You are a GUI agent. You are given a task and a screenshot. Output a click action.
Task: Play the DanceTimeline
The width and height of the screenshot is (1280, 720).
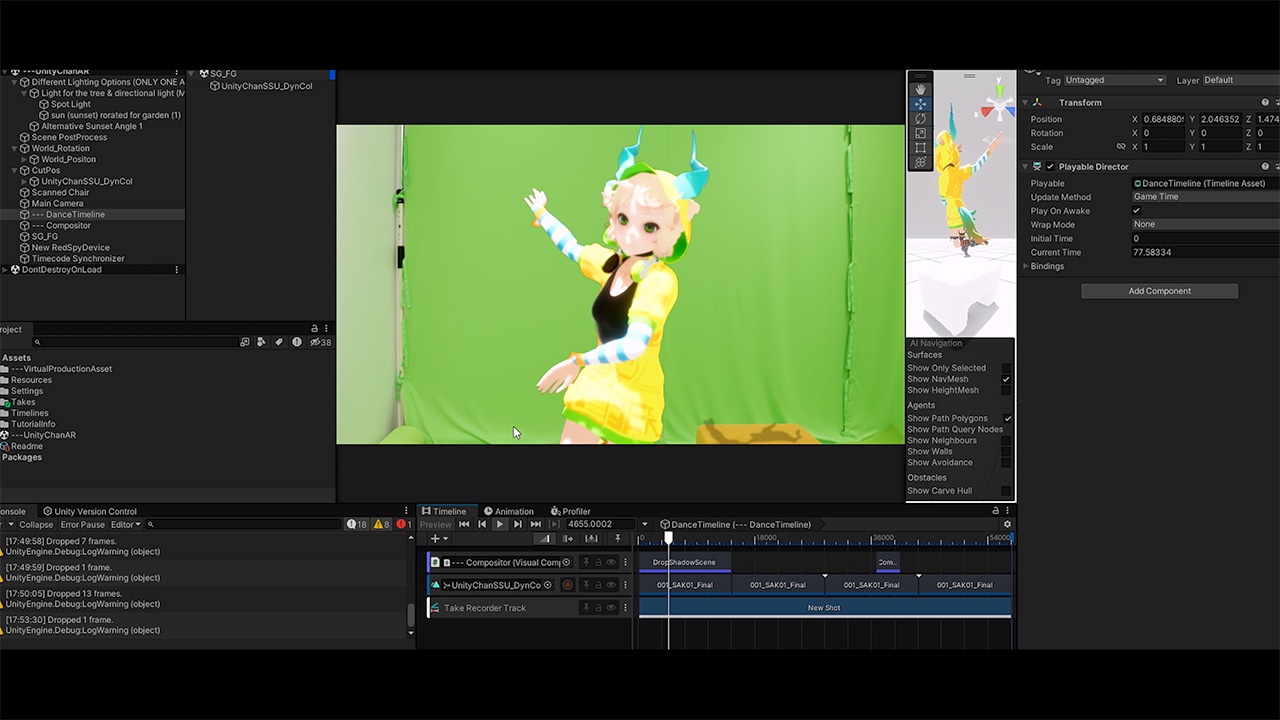click(500, 524)
